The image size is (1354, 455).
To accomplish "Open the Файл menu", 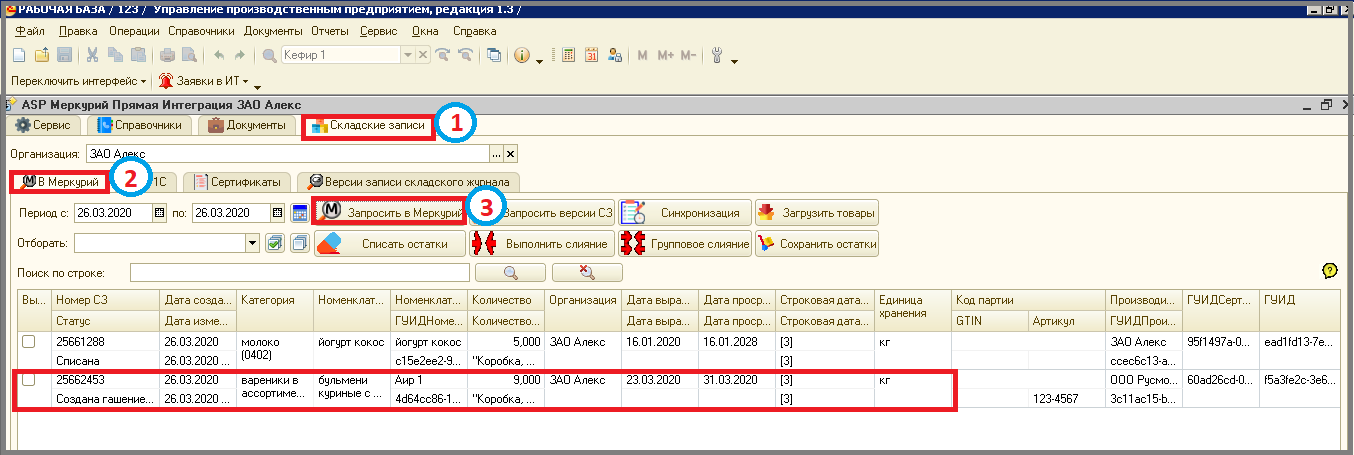I will pos(30,31).
